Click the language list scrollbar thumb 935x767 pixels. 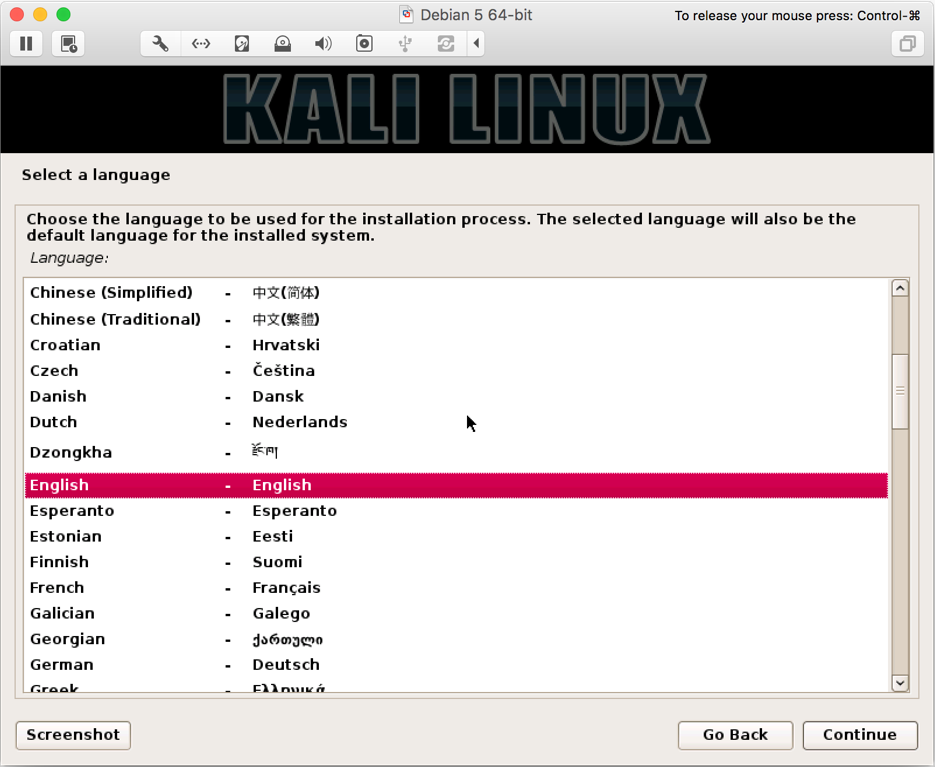click(x=900, y=391)
